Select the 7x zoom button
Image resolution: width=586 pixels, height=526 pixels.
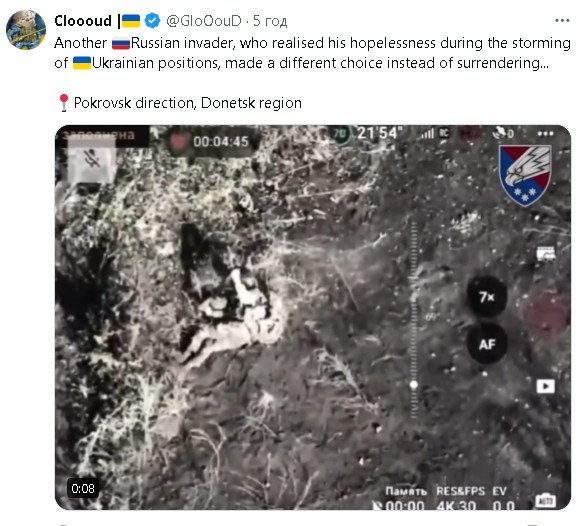[487, 297]
